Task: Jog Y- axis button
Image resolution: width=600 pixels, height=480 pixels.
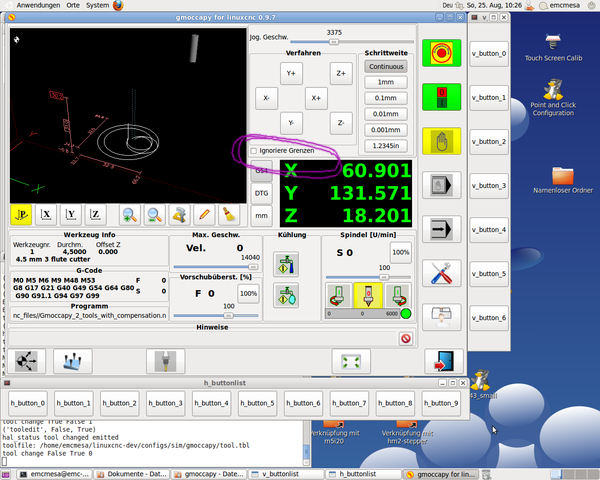Action: [x=291, y=123]
